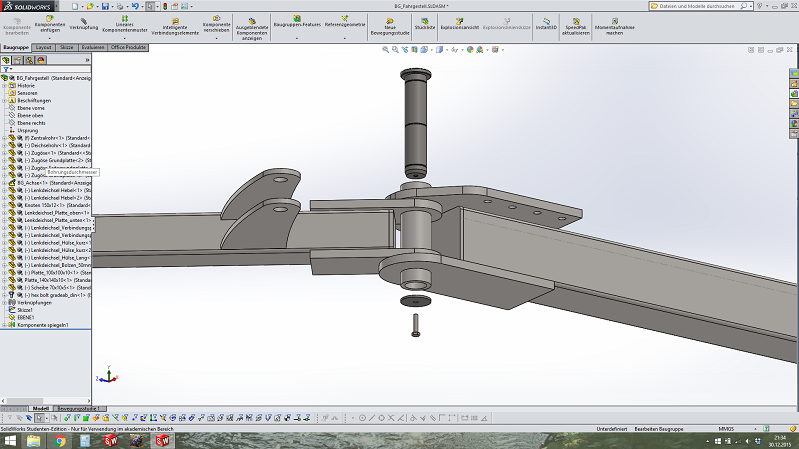Expand the Historie tree node

pos(5,86)
